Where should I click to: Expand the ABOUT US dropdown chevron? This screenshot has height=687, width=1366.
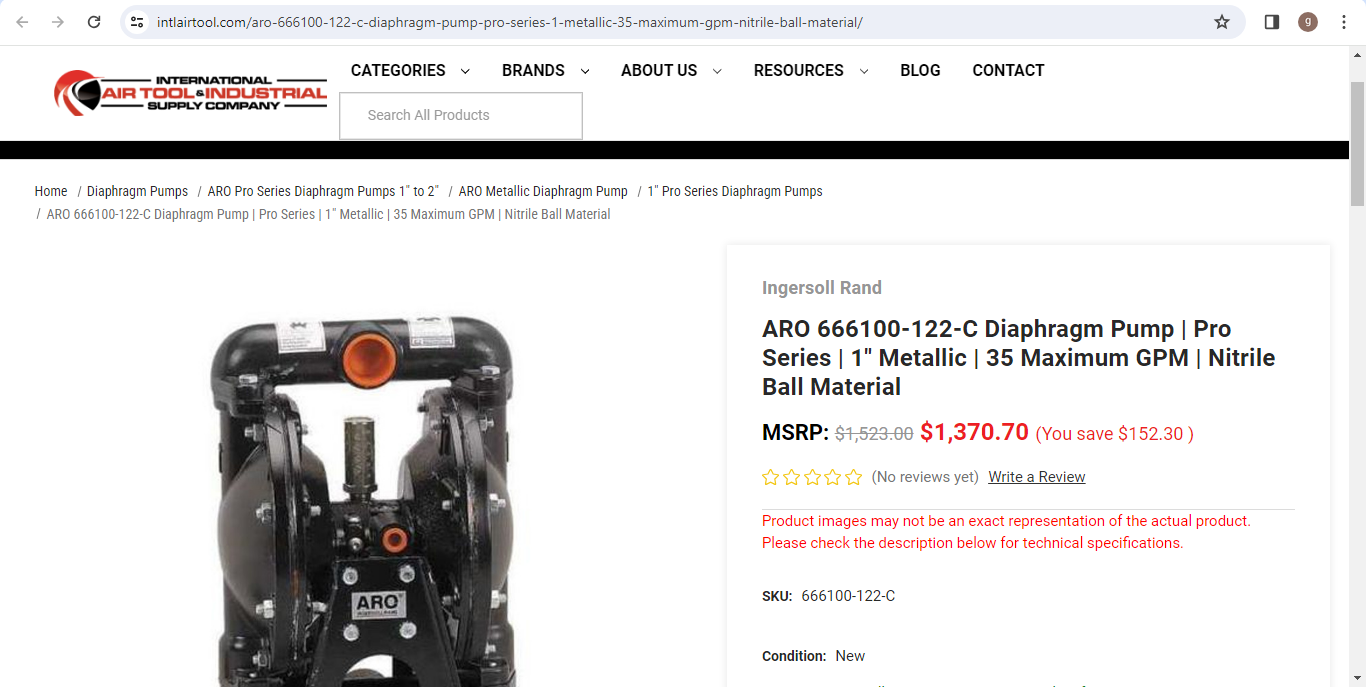point(717,71)
